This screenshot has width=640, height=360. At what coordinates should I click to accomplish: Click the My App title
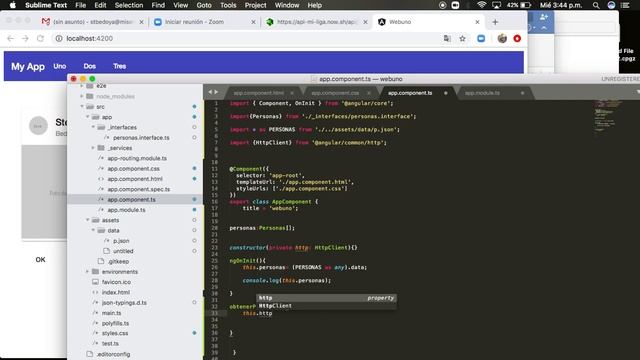28,67
